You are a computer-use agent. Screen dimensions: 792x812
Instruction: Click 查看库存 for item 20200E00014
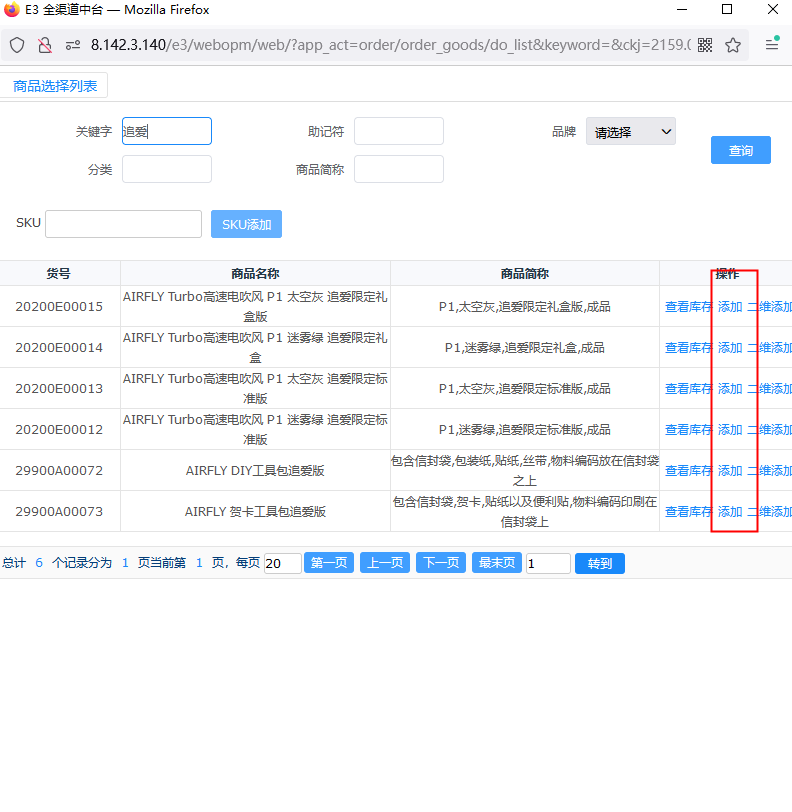tap(688, 347)
